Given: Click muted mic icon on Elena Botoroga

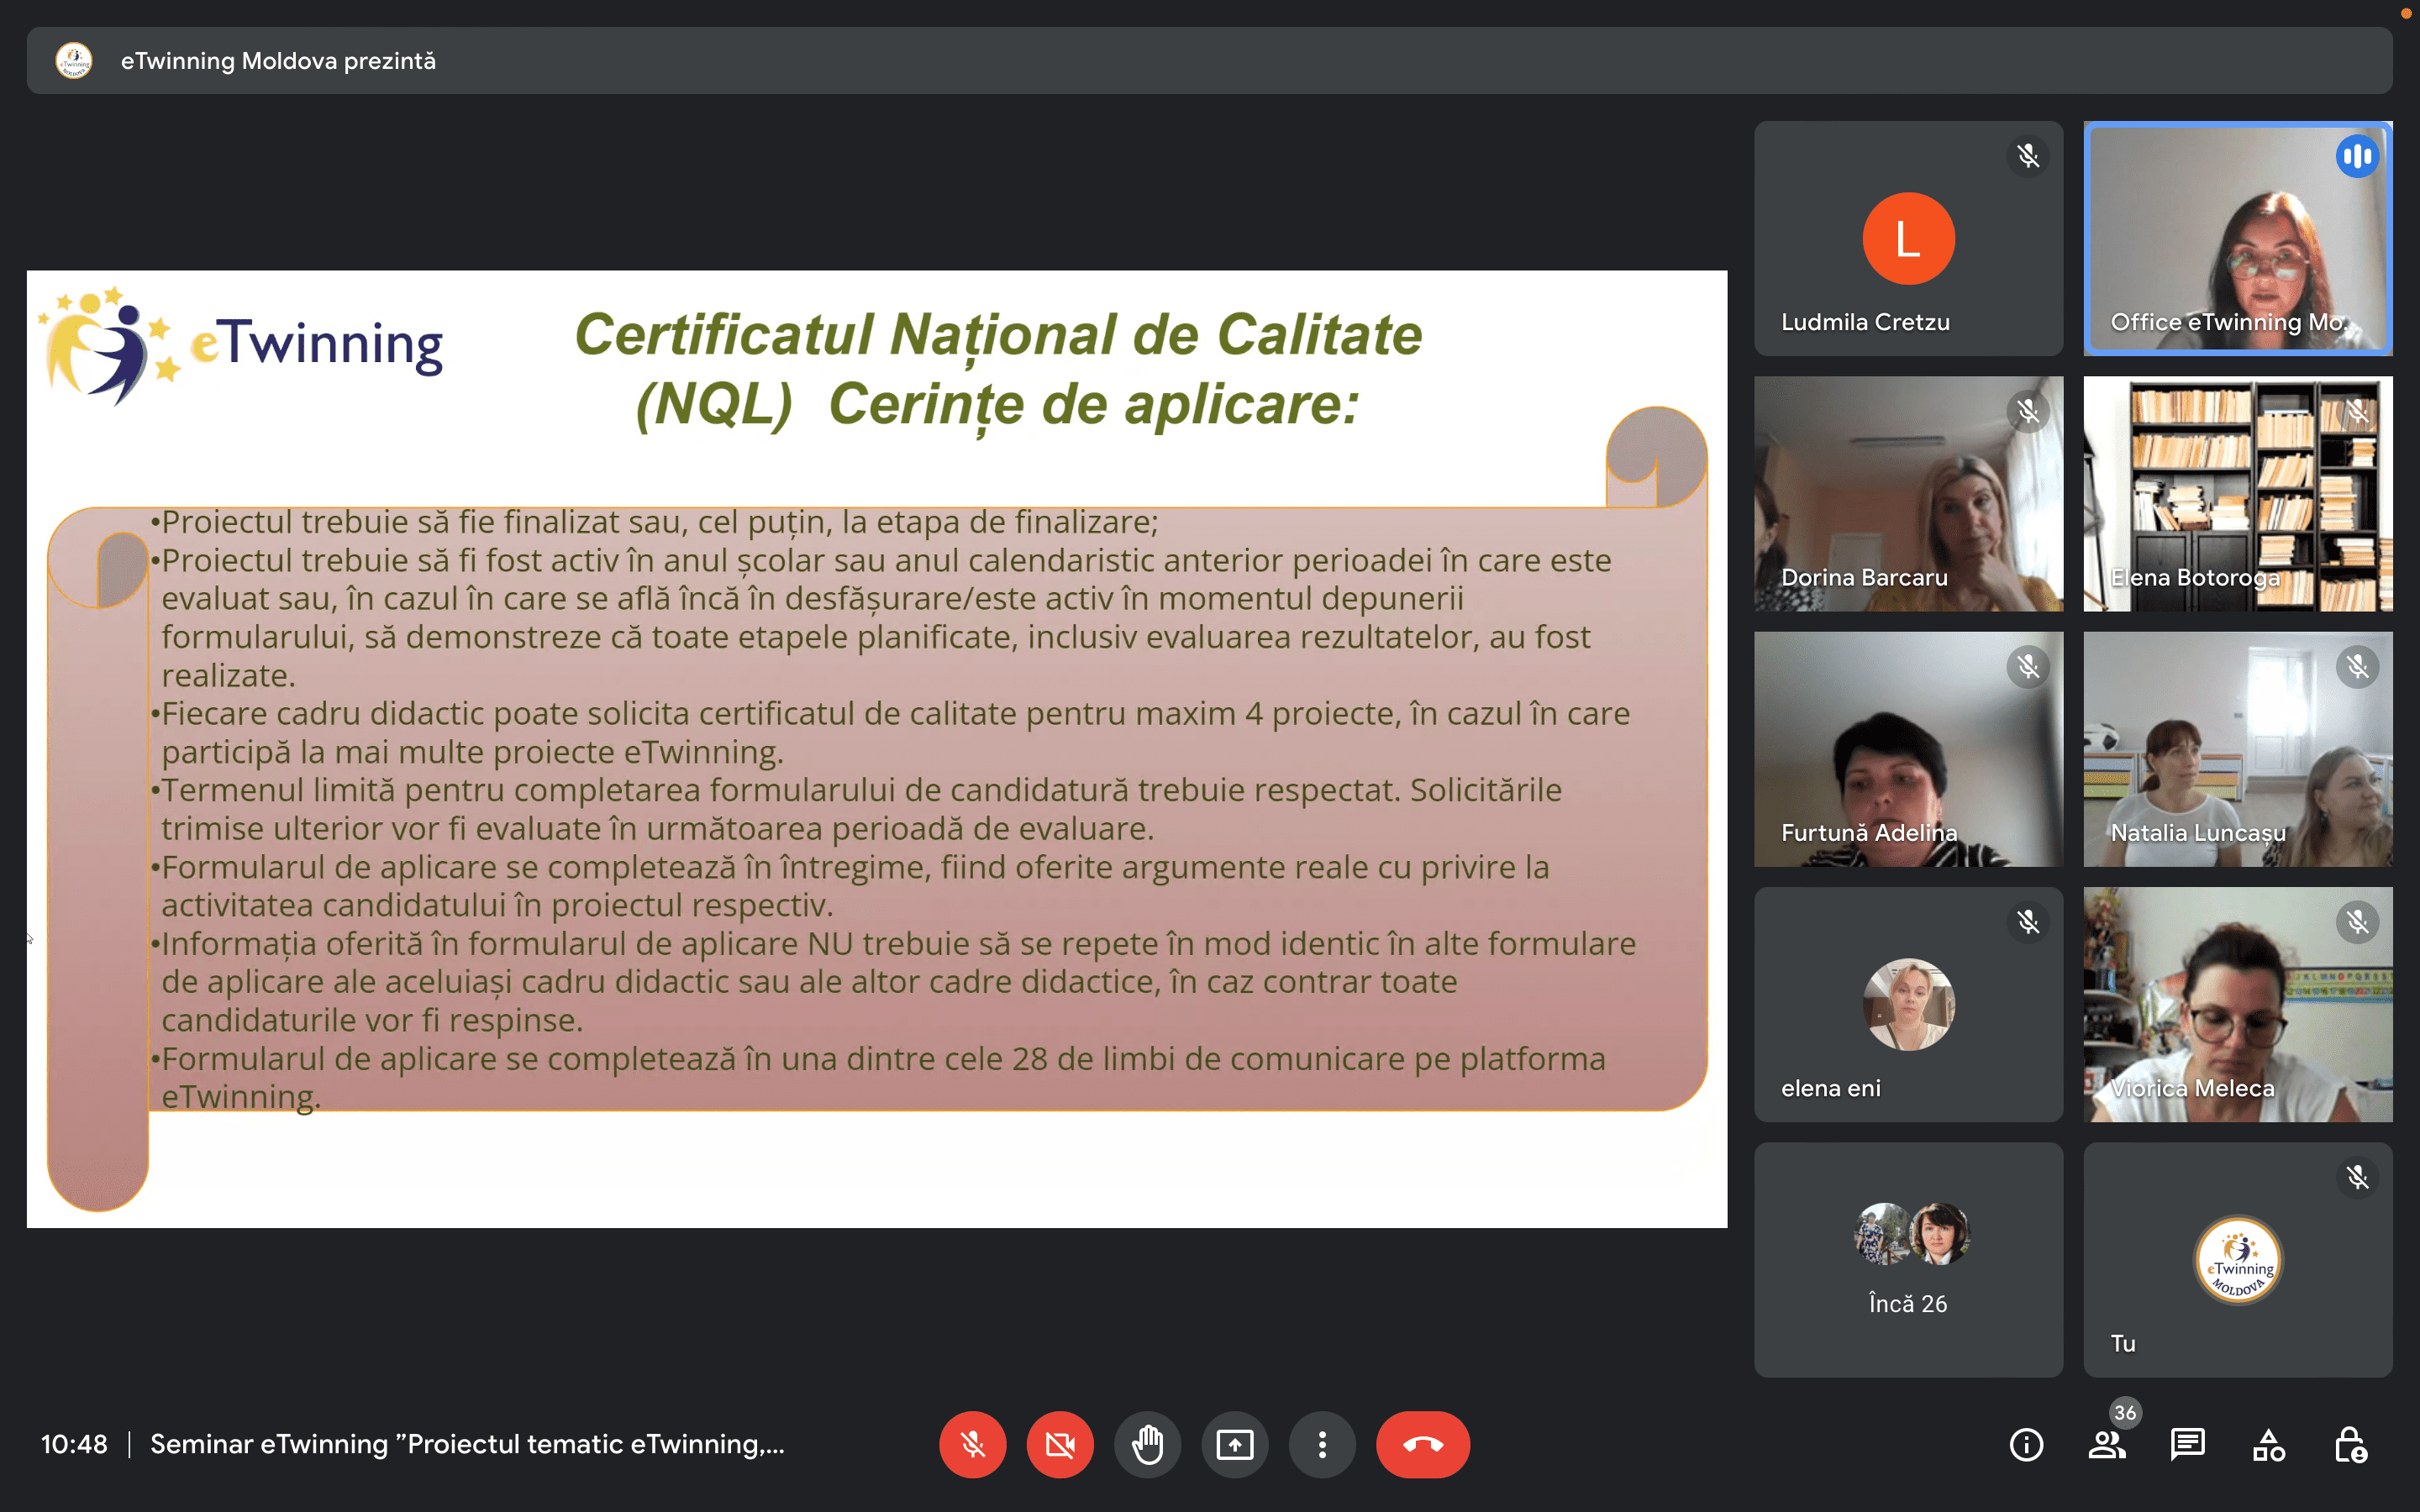Looking at the screenshot, I should [x=2357, y=411].
